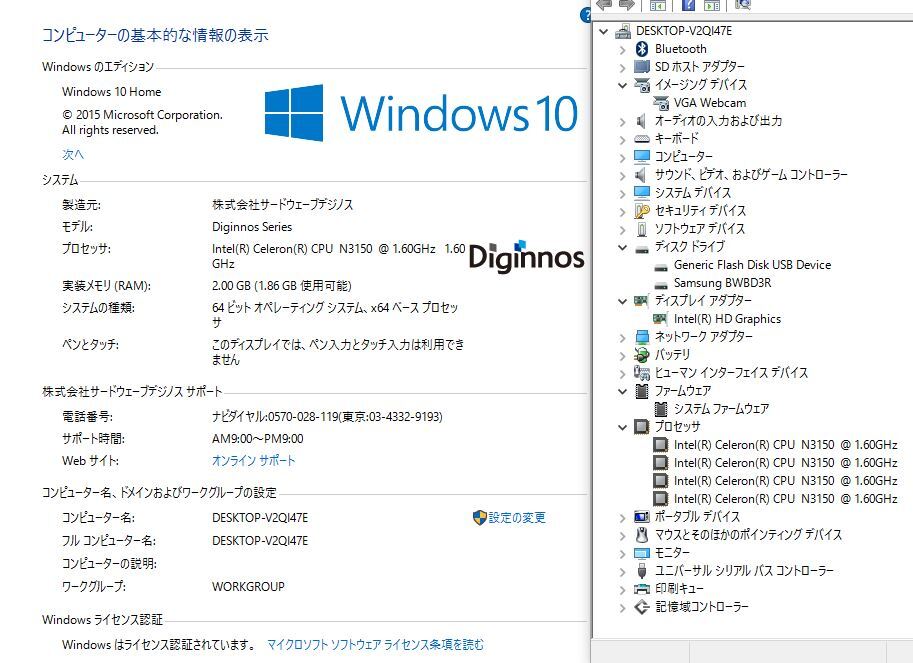Click the Device Manager forward arrow

(626, 5)
